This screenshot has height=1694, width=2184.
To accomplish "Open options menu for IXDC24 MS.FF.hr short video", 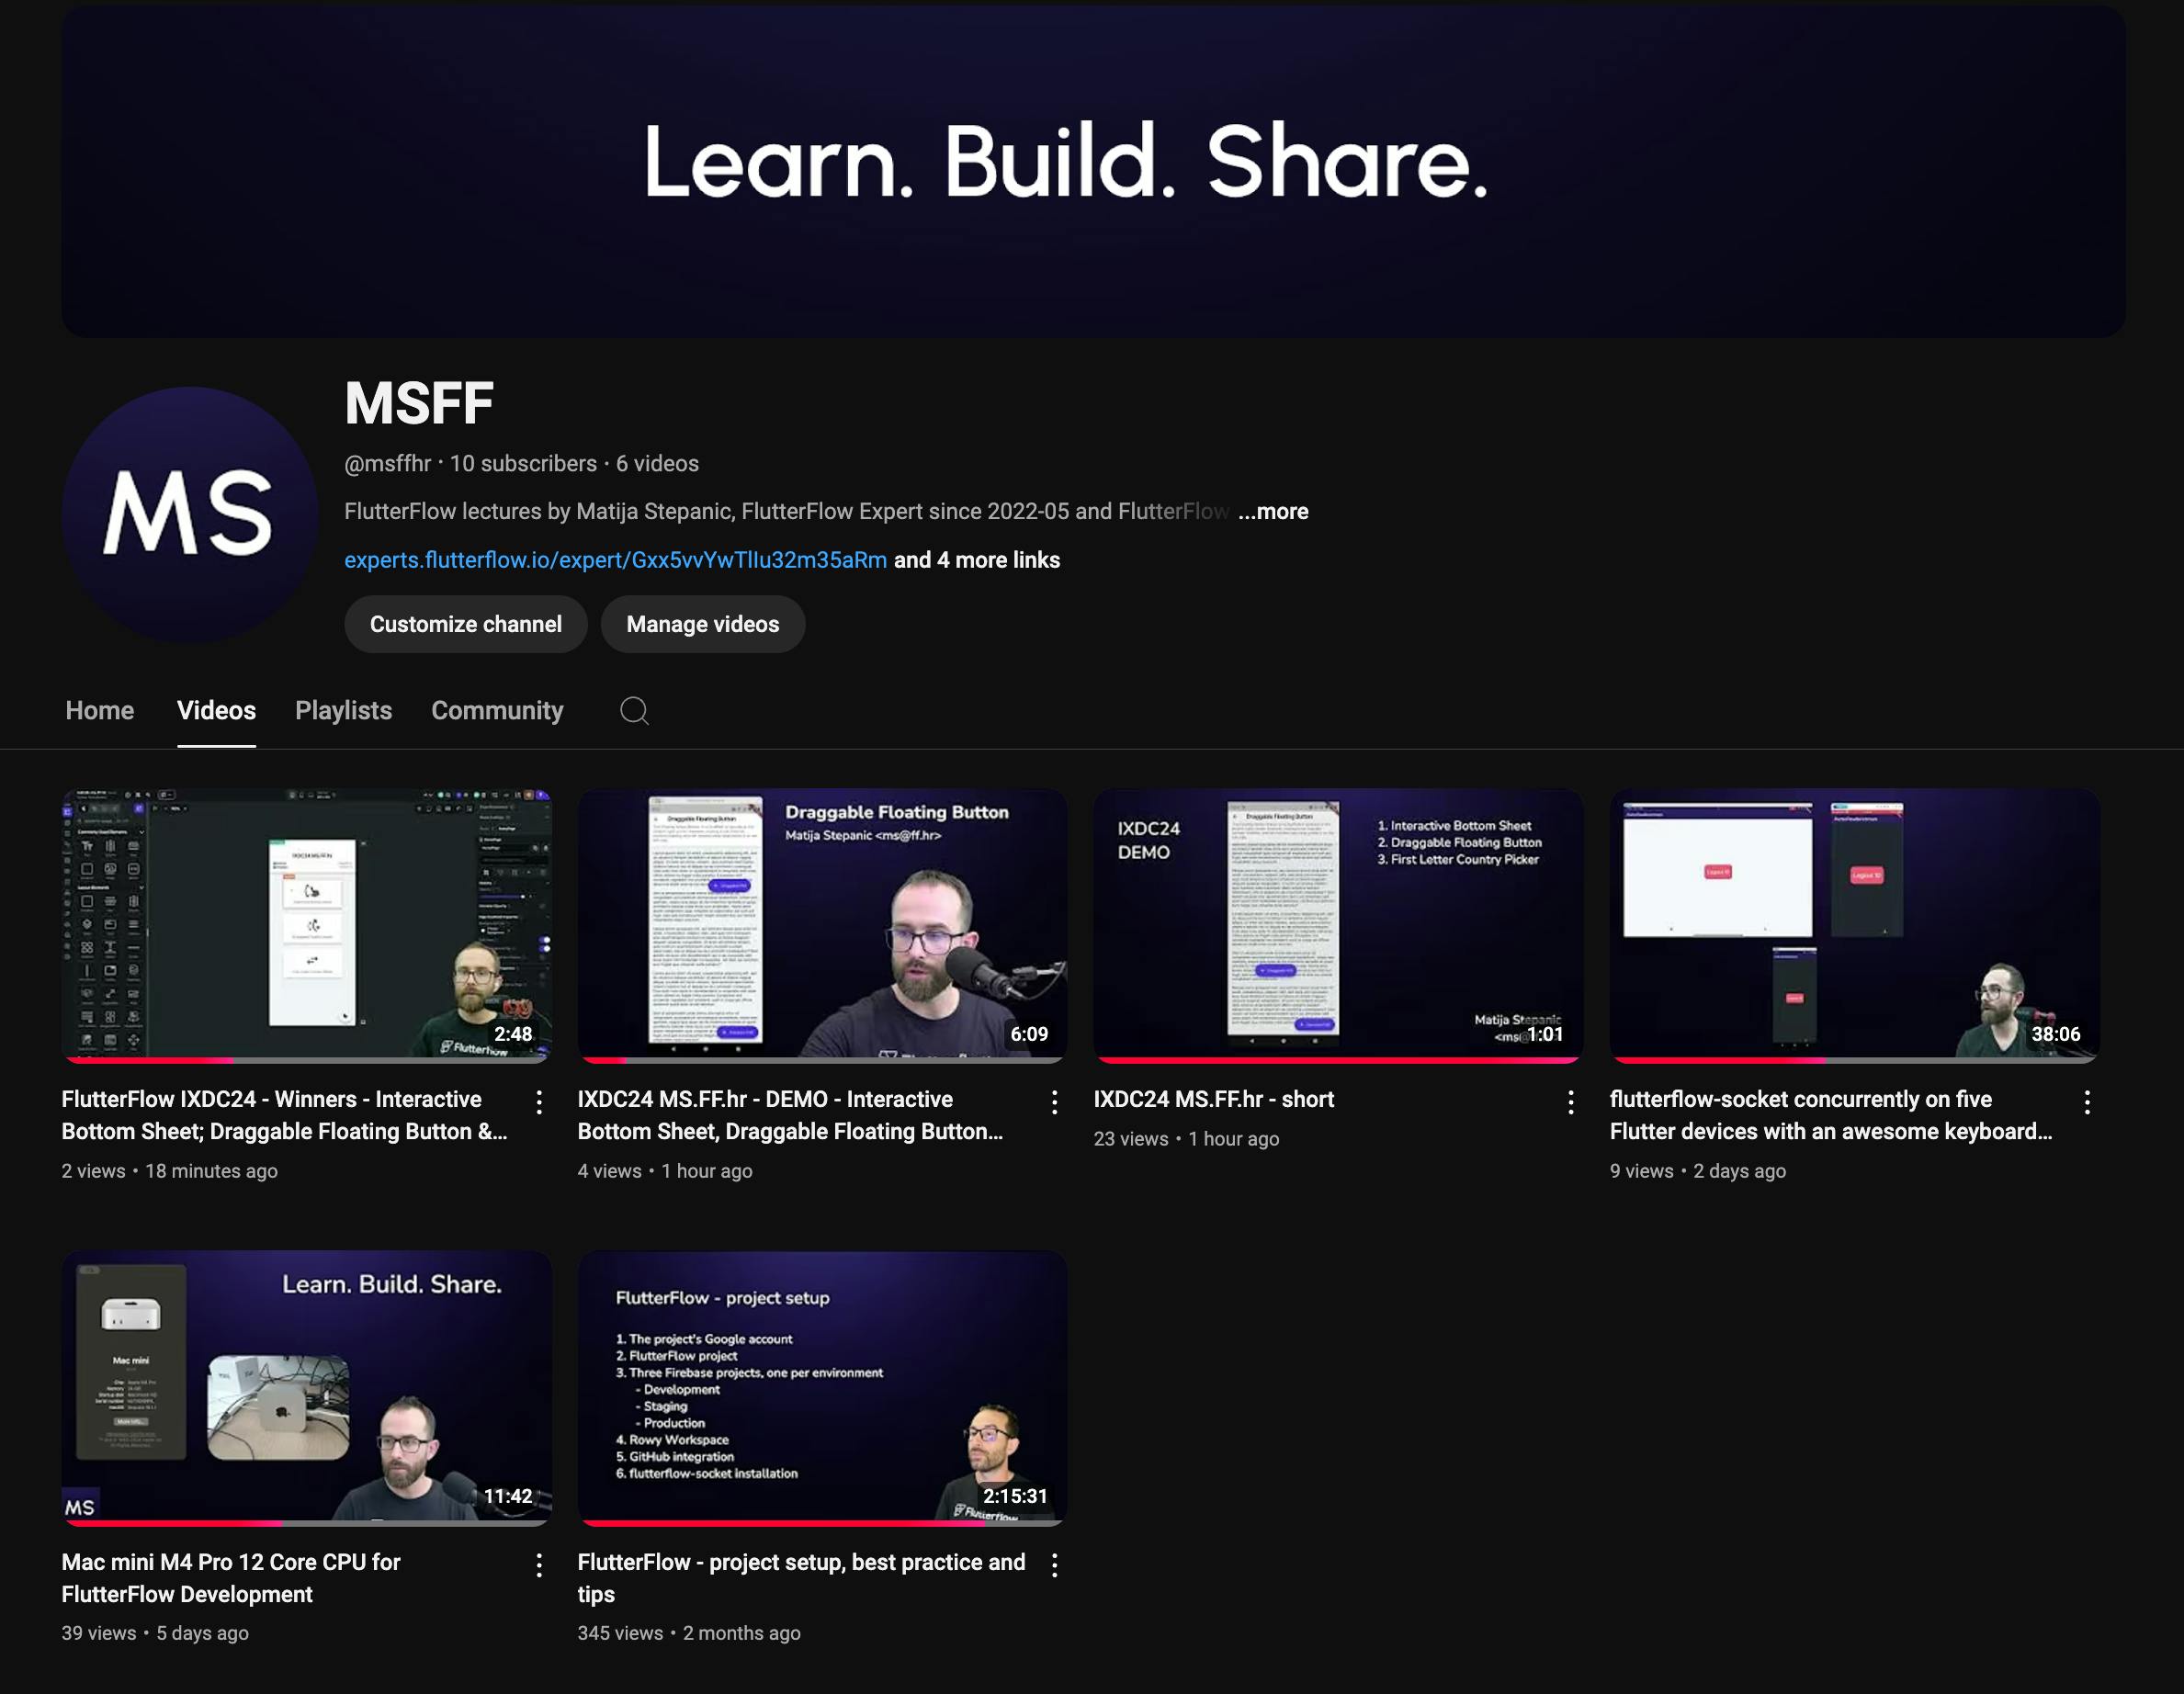I will coord(1571,1102).
